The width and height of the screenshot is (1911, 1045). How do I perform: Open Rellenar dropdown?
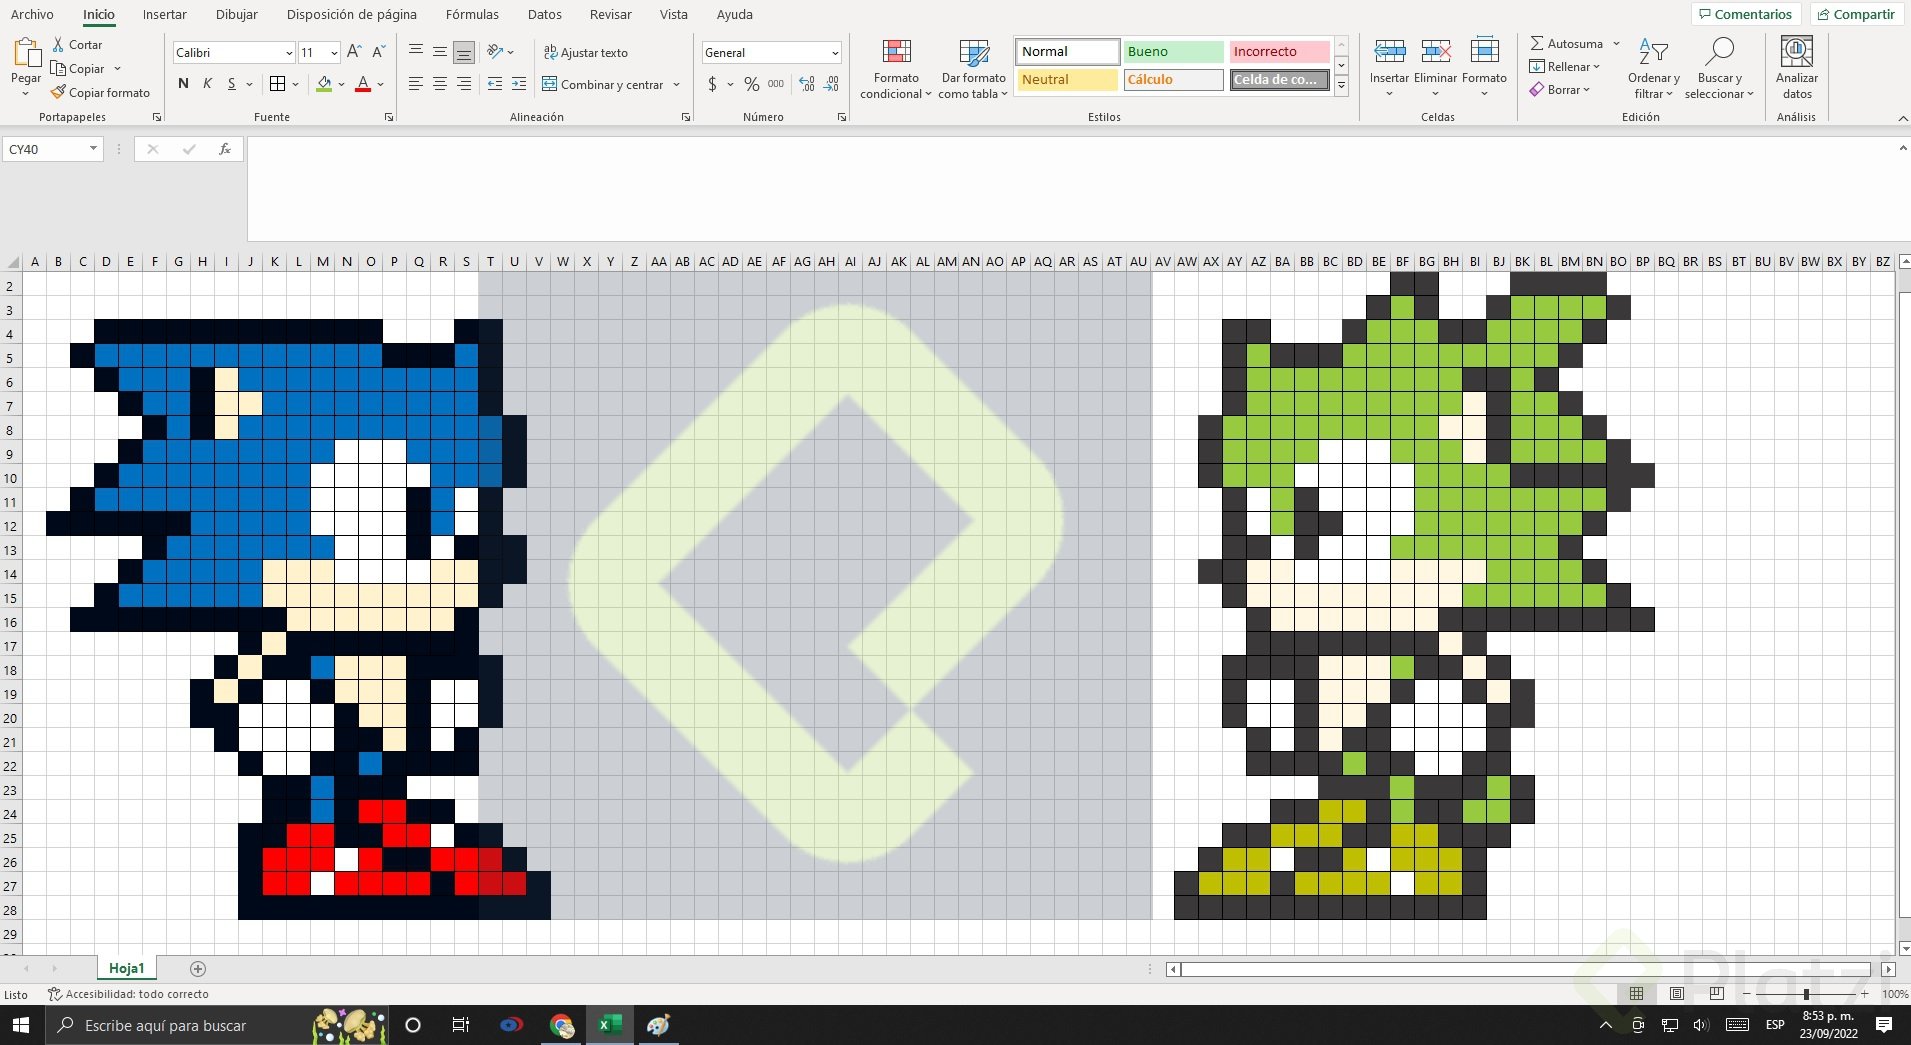tap(1565, 67)
